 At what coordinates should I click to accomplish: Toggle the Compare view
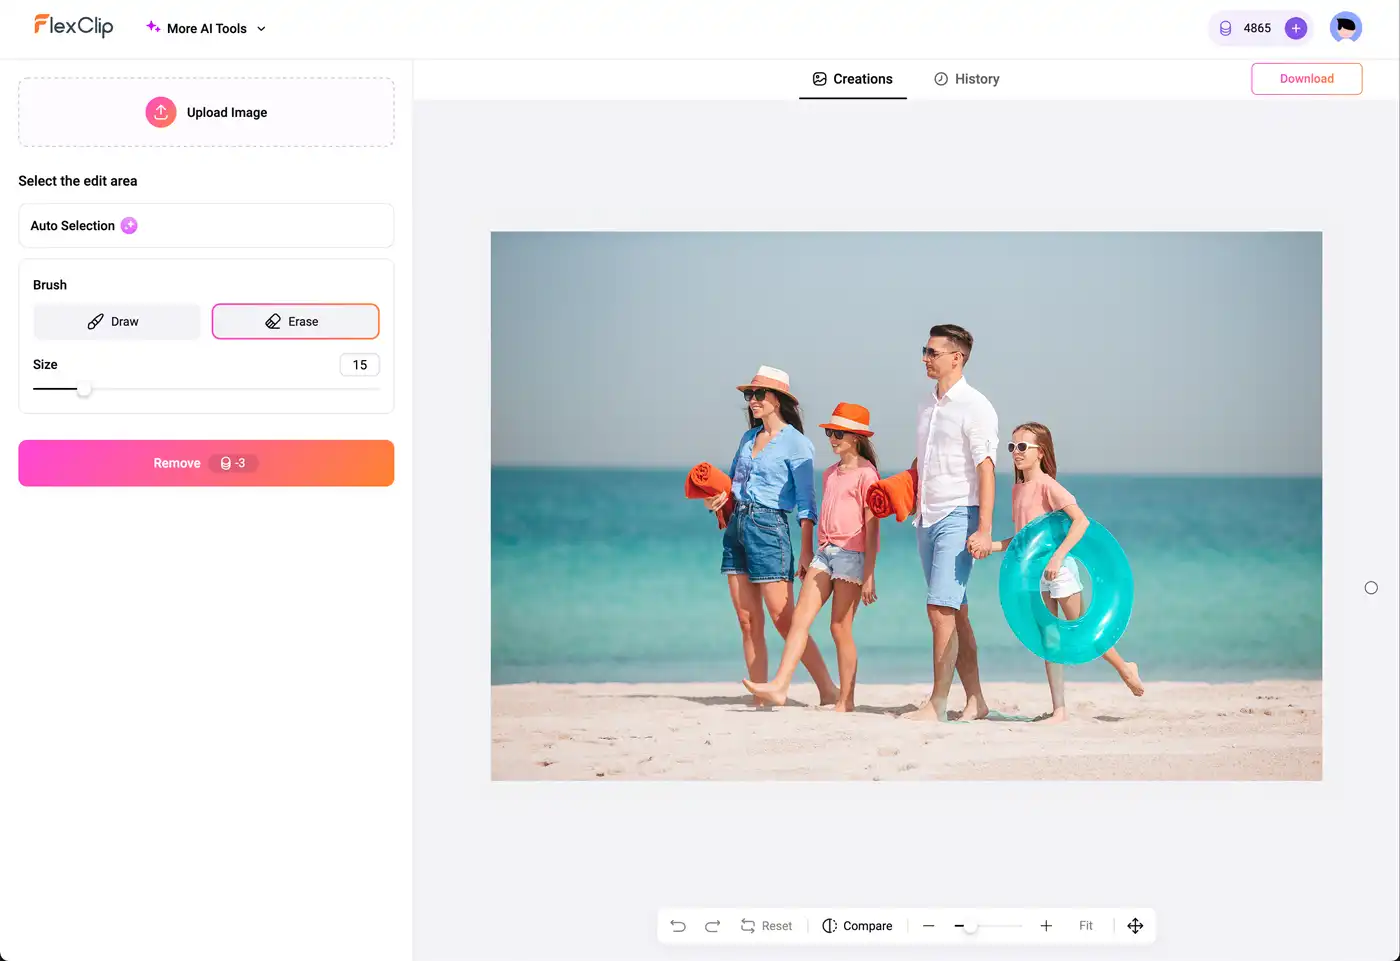coord(857,926)
